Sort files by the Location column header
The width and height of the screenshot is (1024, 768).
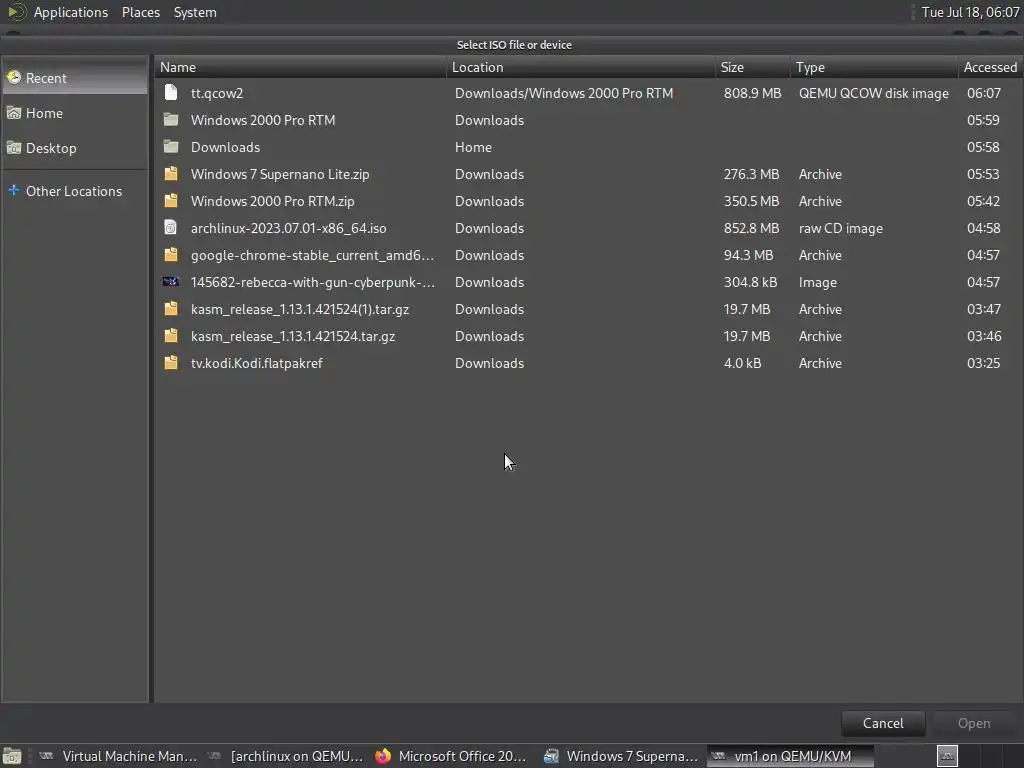[x=581, y=67]
